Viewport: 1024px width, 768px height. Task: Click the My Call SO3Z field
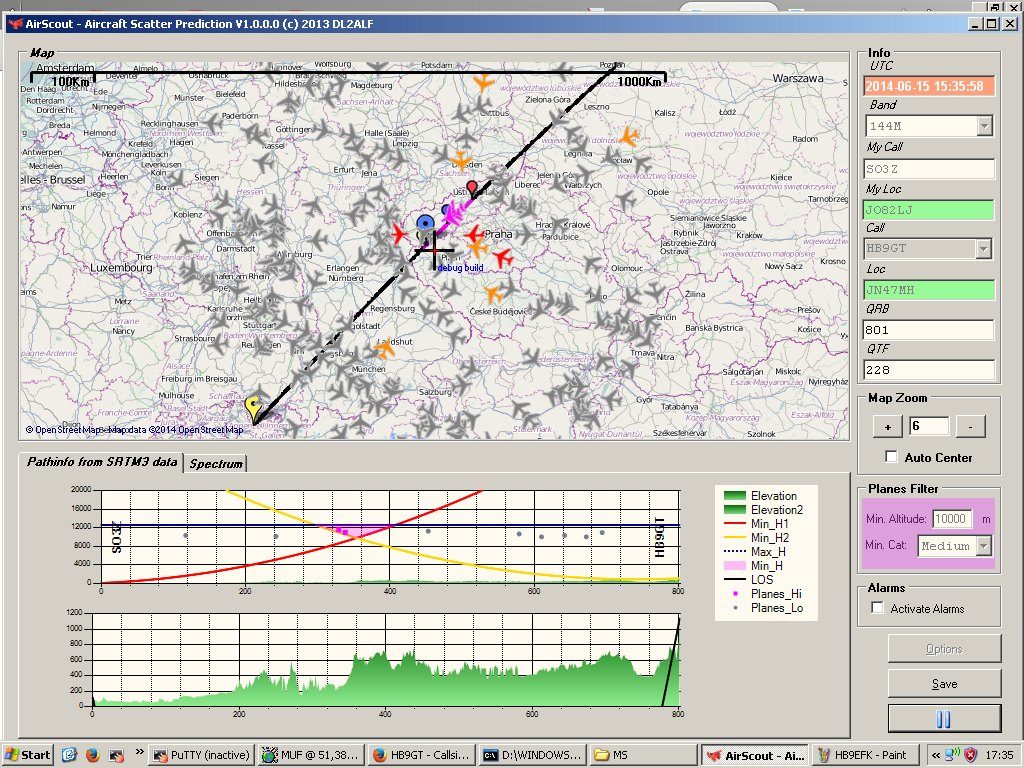929,168
